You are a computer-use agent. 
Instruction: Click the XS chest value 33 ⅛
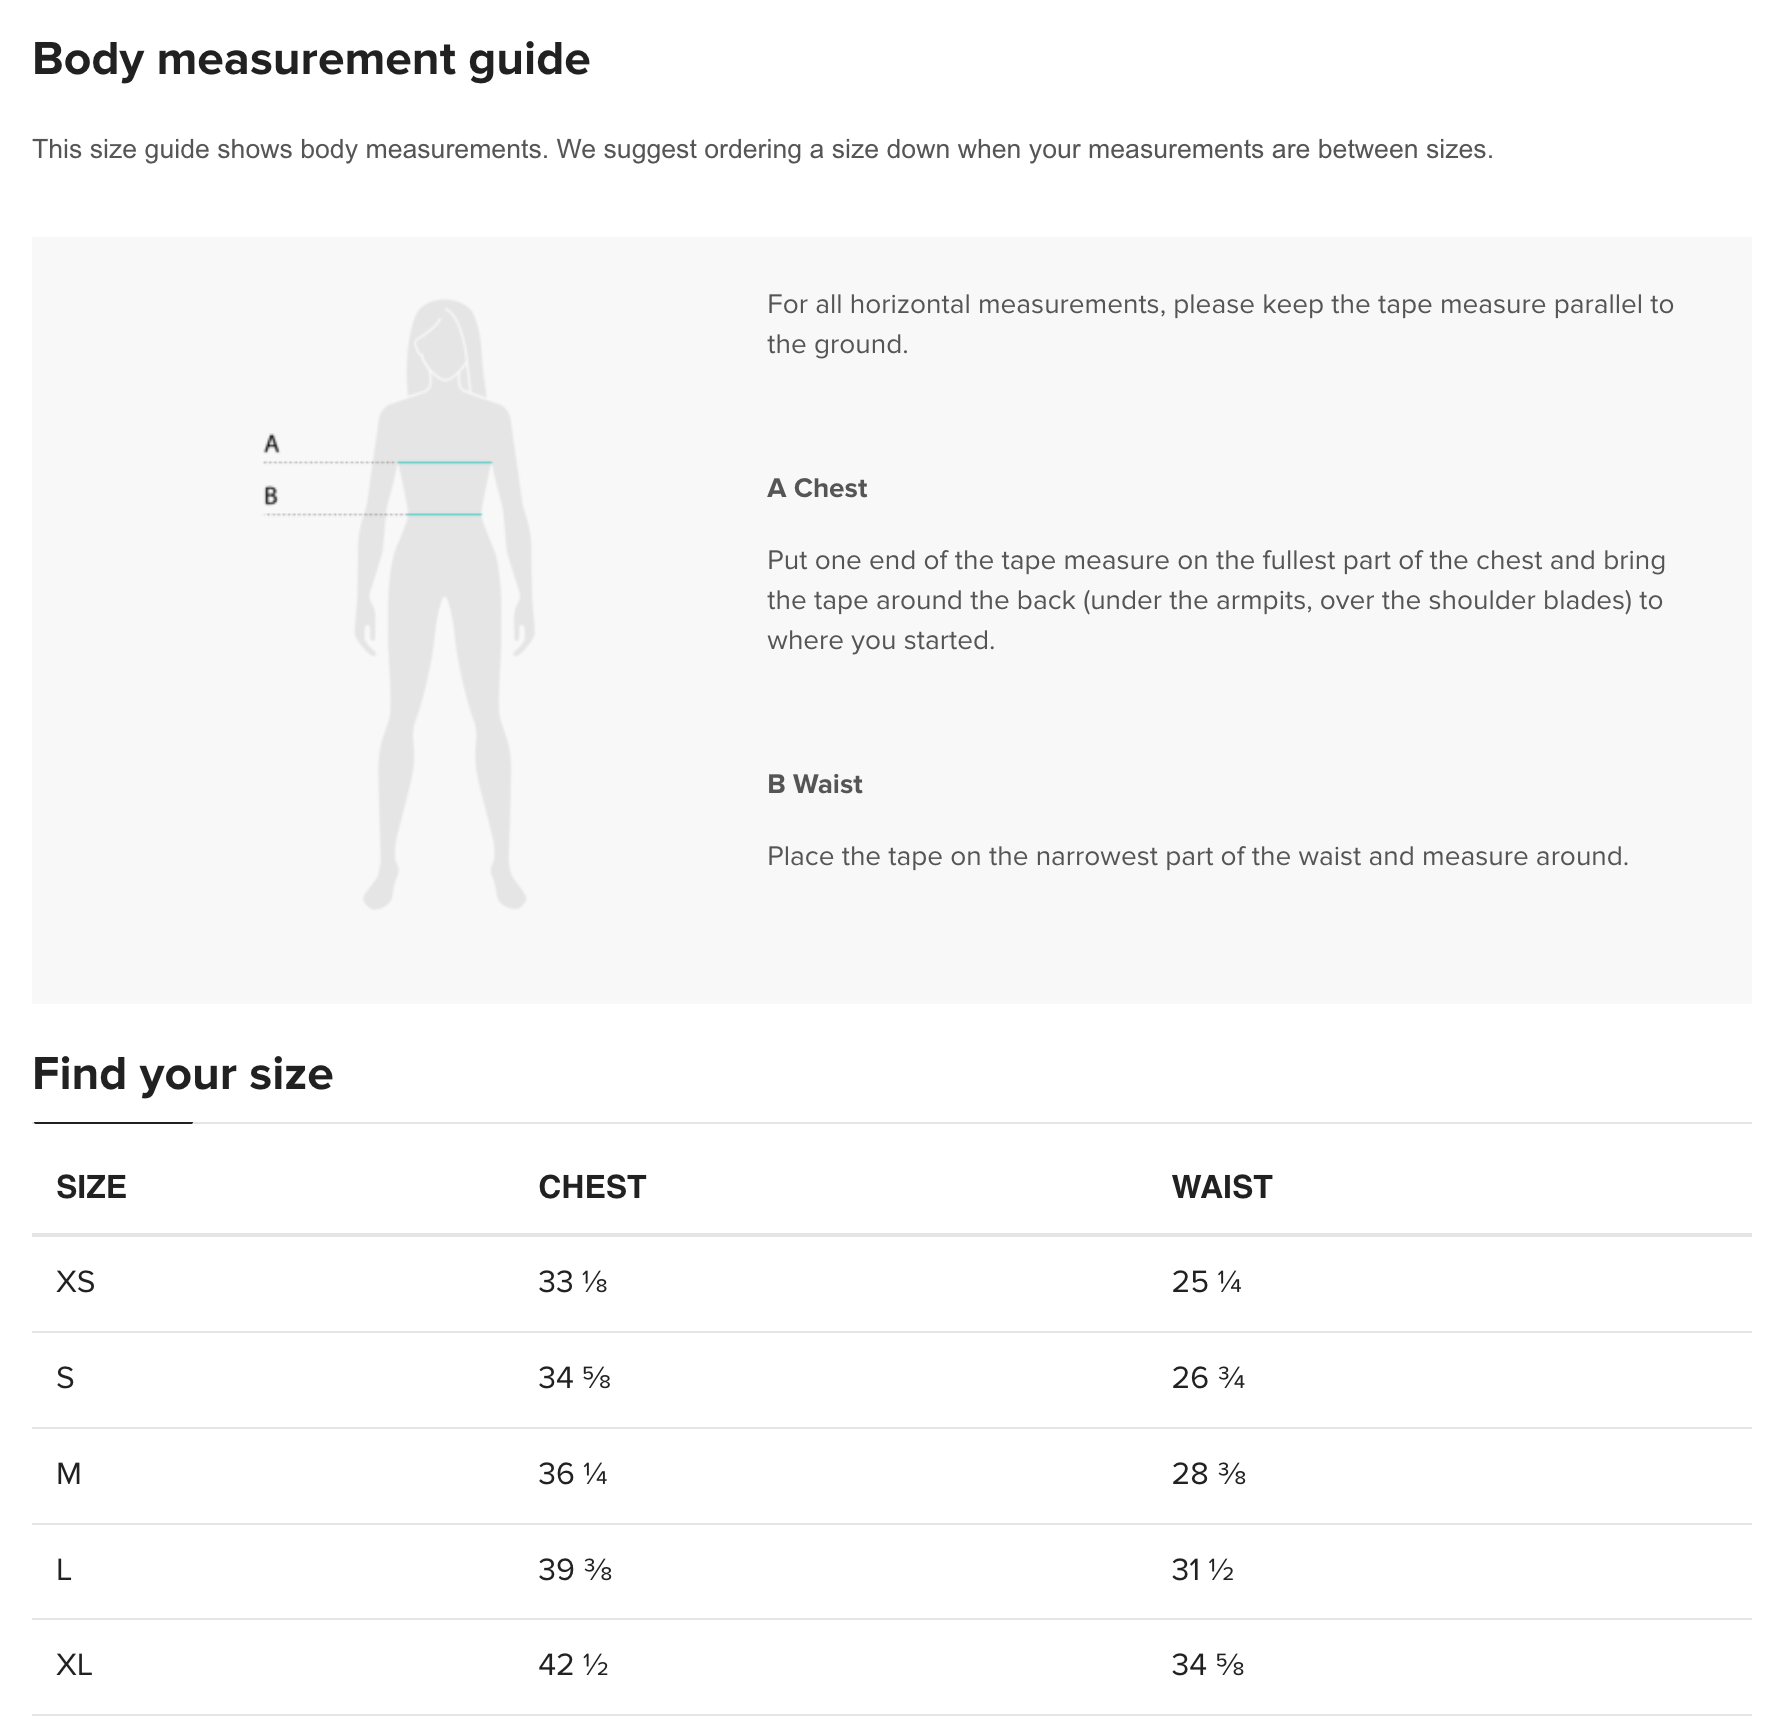[x=572, y=1282]
